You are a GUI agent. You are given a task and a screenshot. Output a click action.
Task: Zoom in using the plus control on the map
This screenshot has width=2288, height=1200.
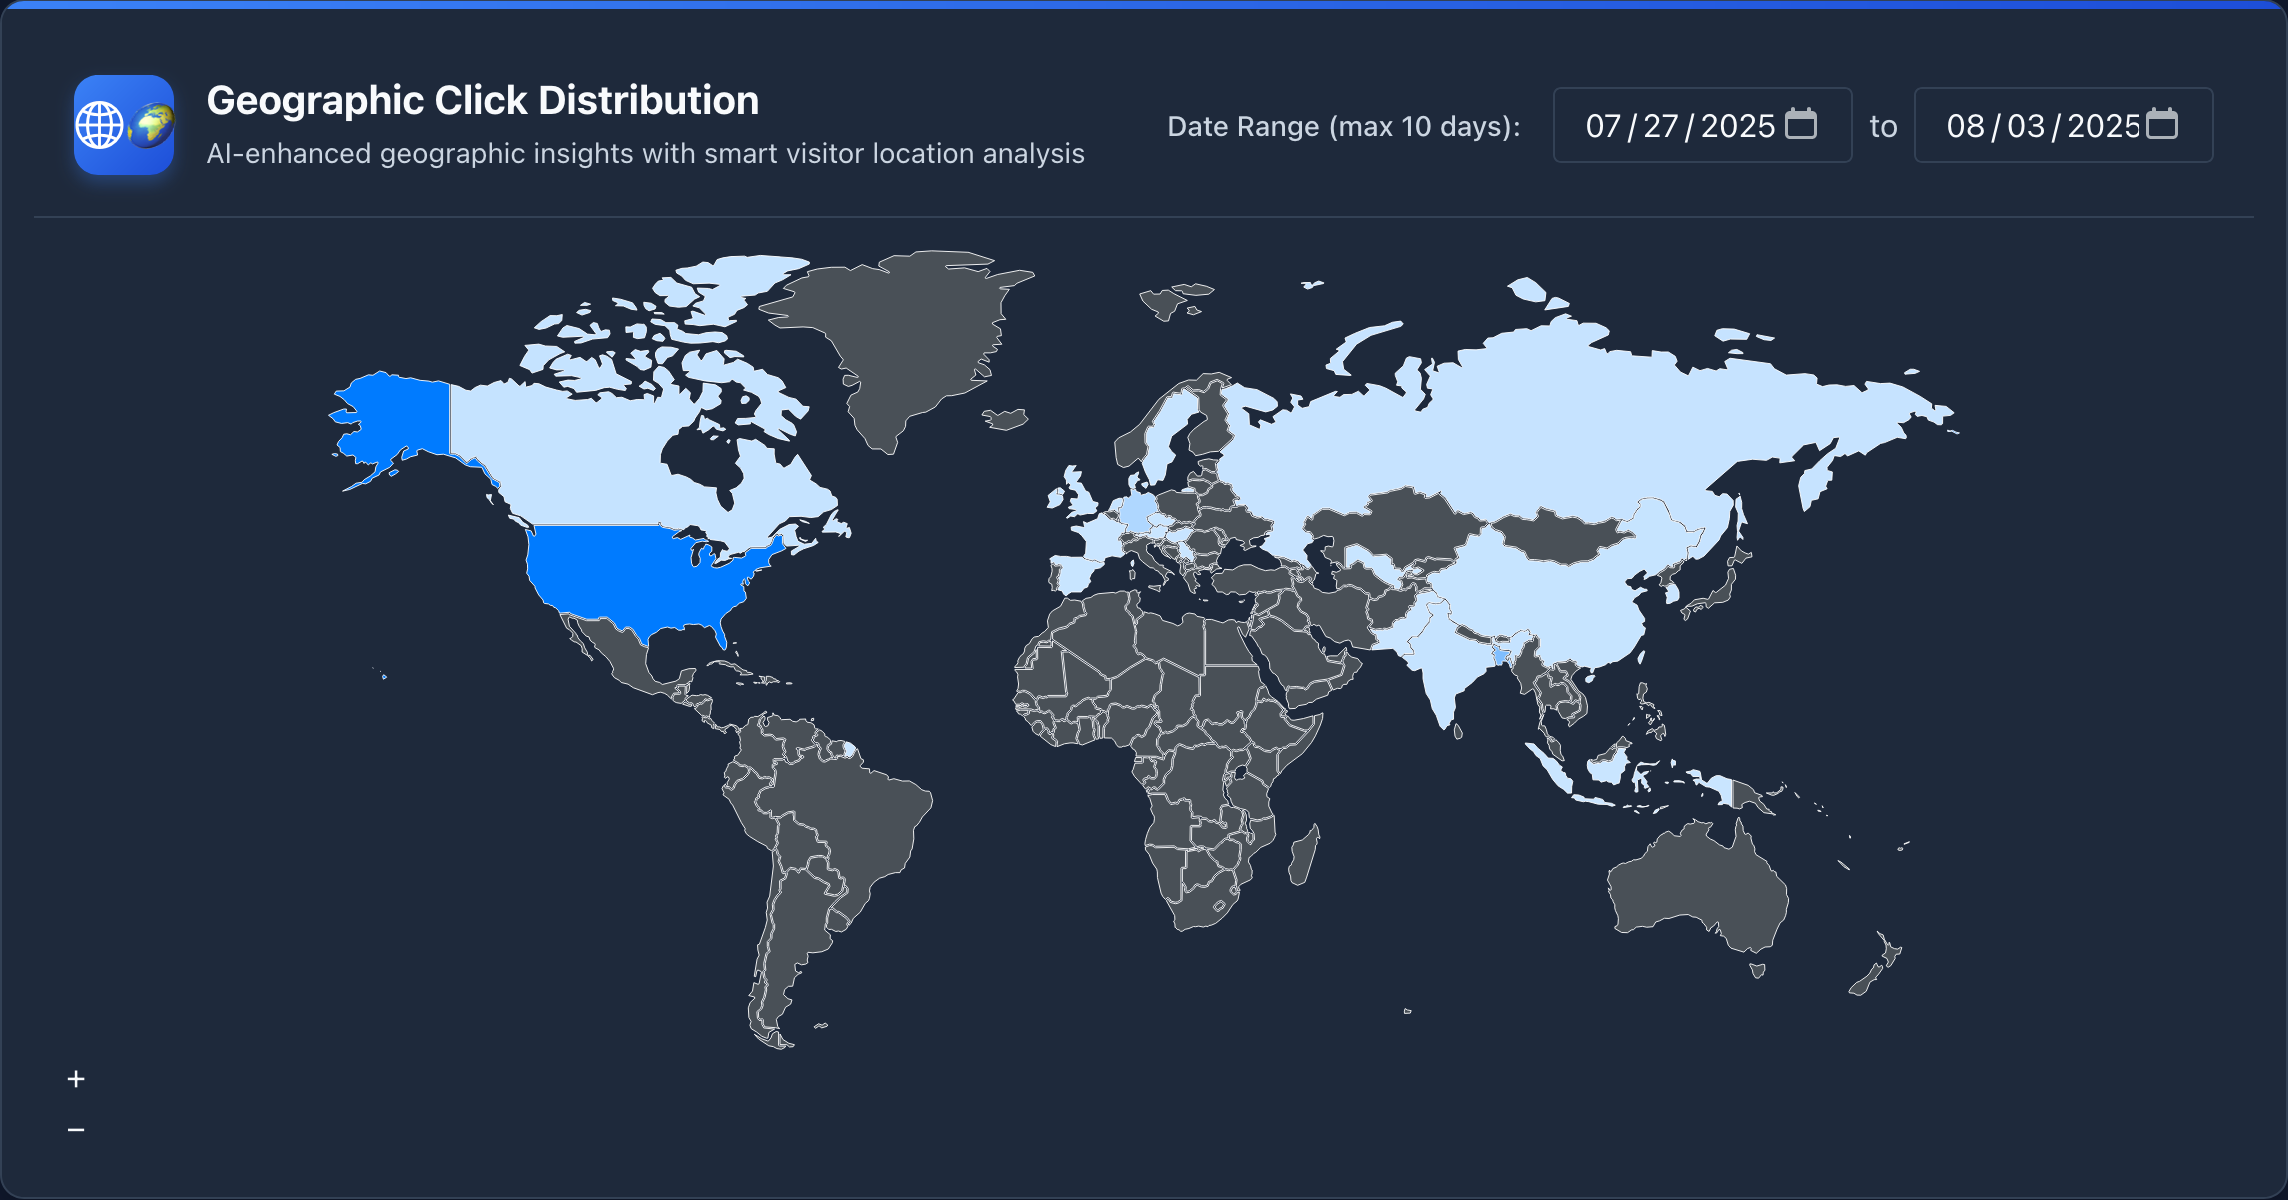(75, 1078)
